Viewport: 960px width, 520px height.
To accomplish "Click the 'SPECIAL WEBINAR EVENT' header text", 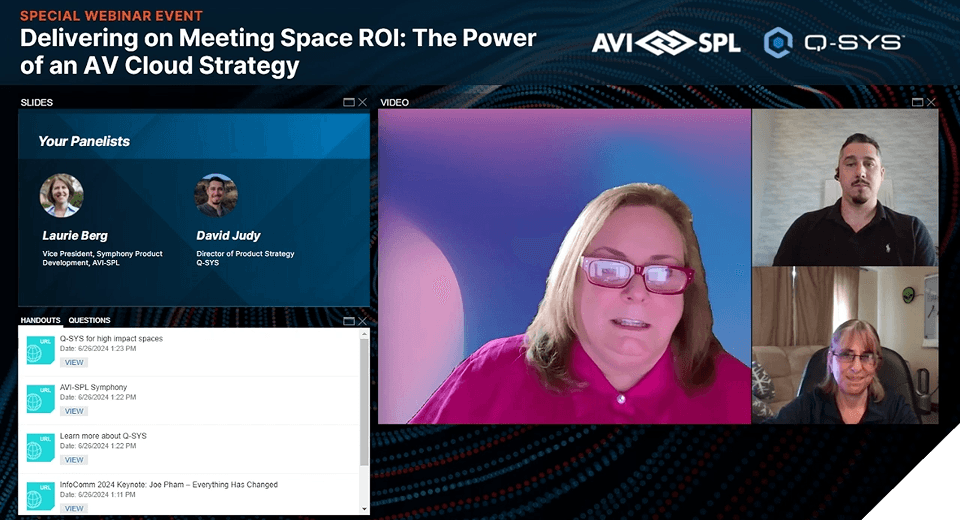I will pyautogui.click(x=111, y=16).
